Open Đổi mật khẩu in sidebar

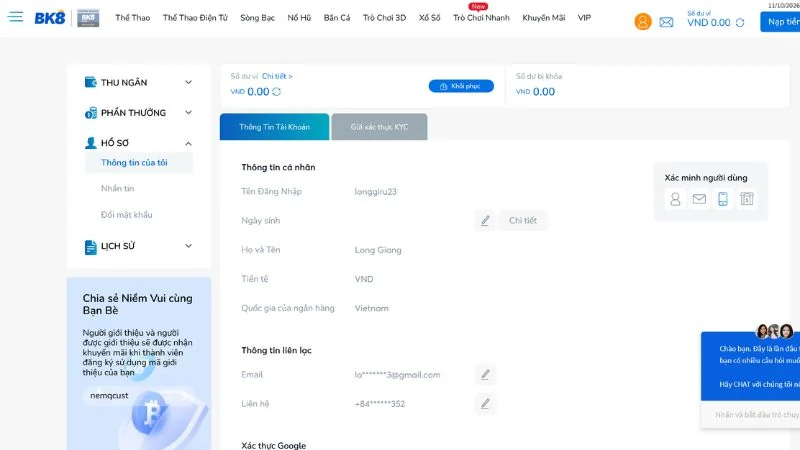click(x=127, y=215)
